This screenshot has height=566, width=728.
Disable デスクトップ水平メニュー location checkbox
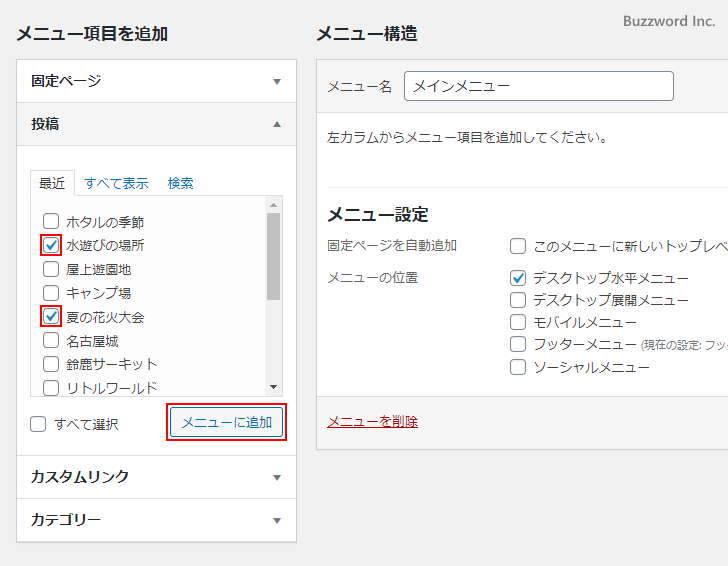tap(518, 278)
